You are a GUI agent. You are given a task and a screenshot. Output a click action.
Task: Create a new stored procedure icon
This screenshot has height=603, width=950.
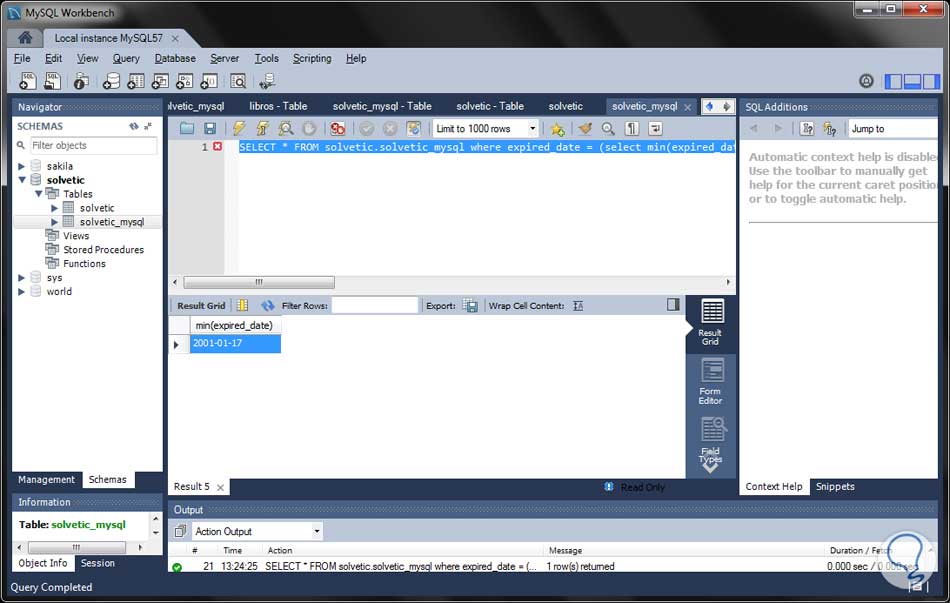pyautogui.click(x=184, y=81)
